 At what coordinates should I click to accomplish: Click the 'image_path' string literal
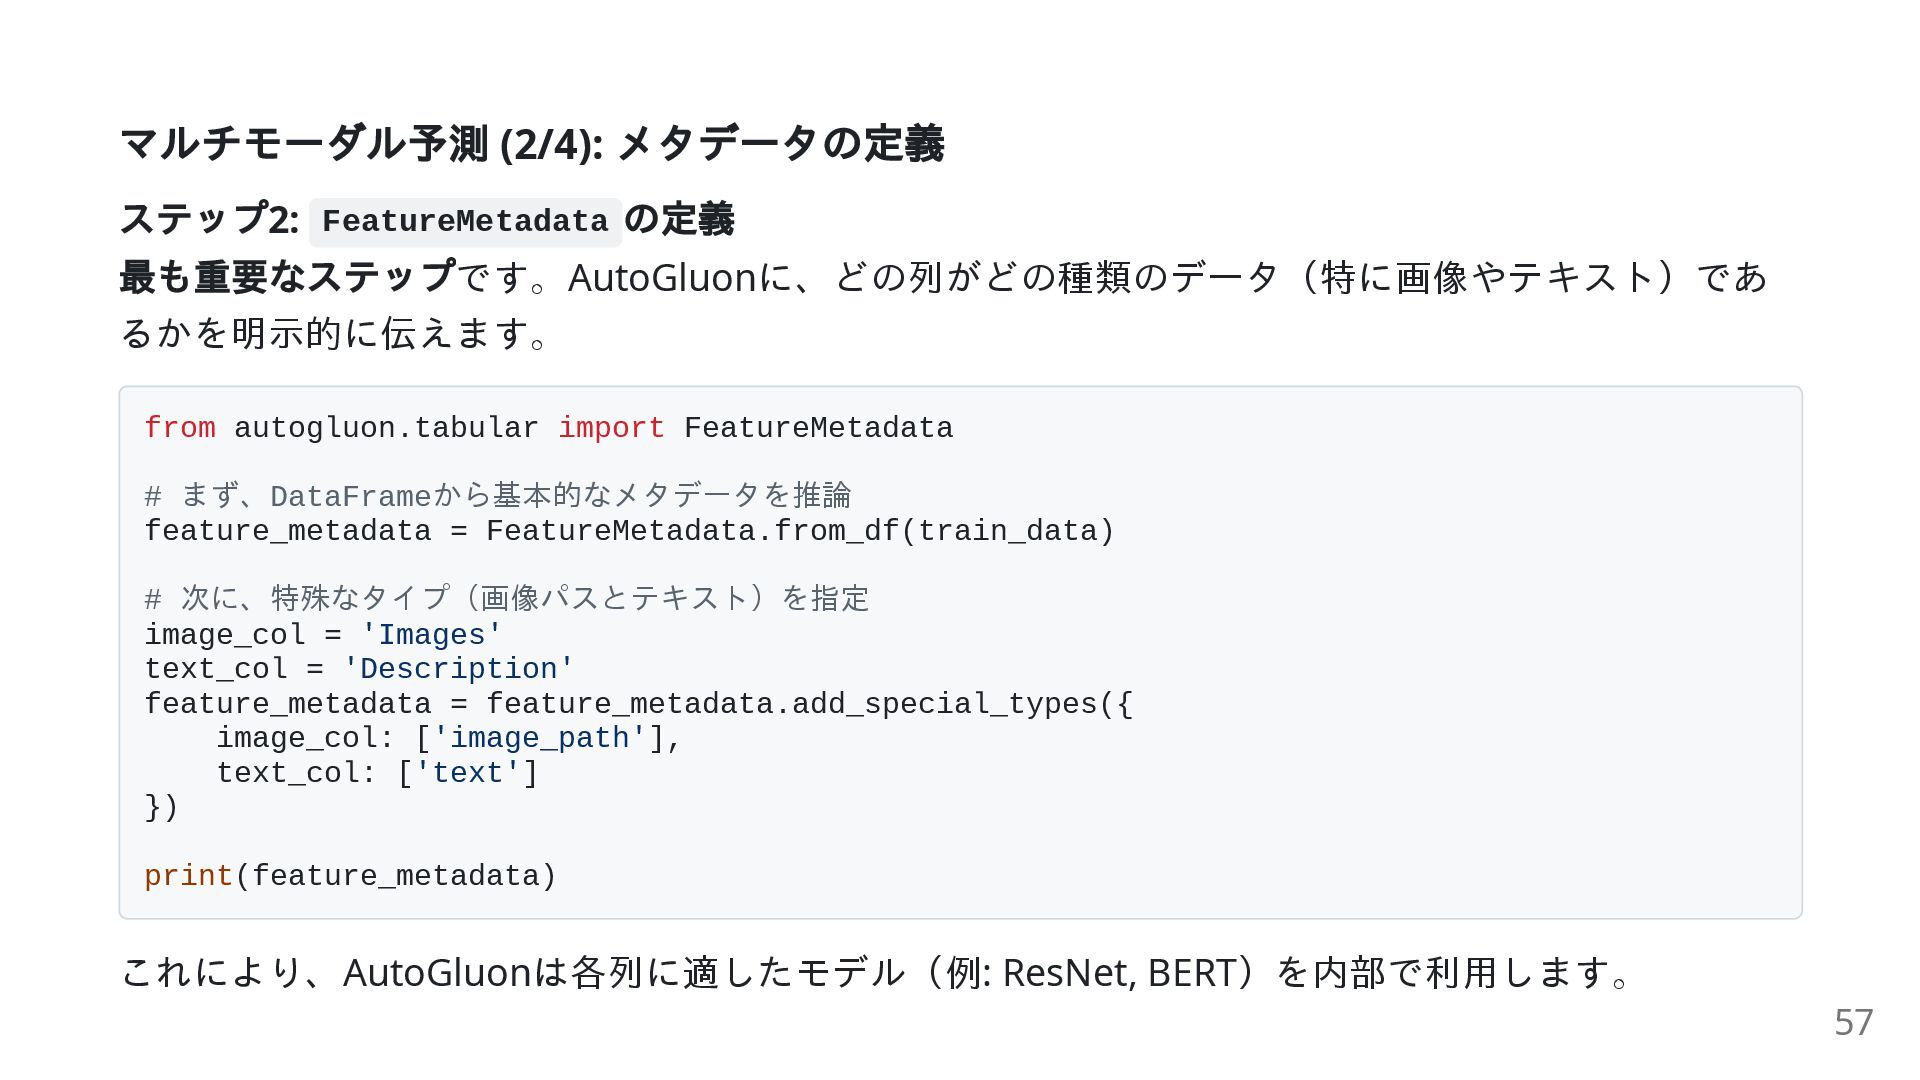click(539, 738)
